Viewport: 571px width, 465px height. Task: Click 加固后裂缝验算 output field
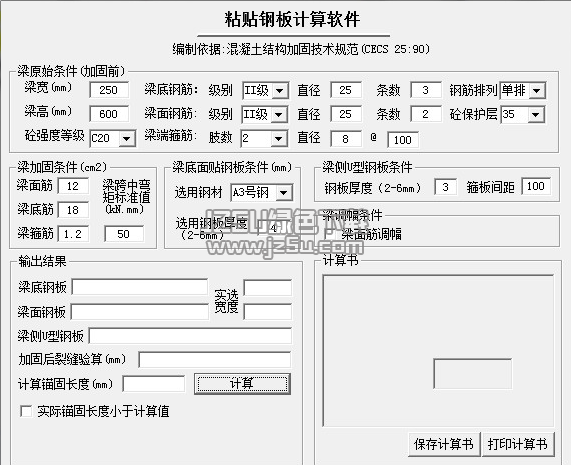click(x=215, y=359)
